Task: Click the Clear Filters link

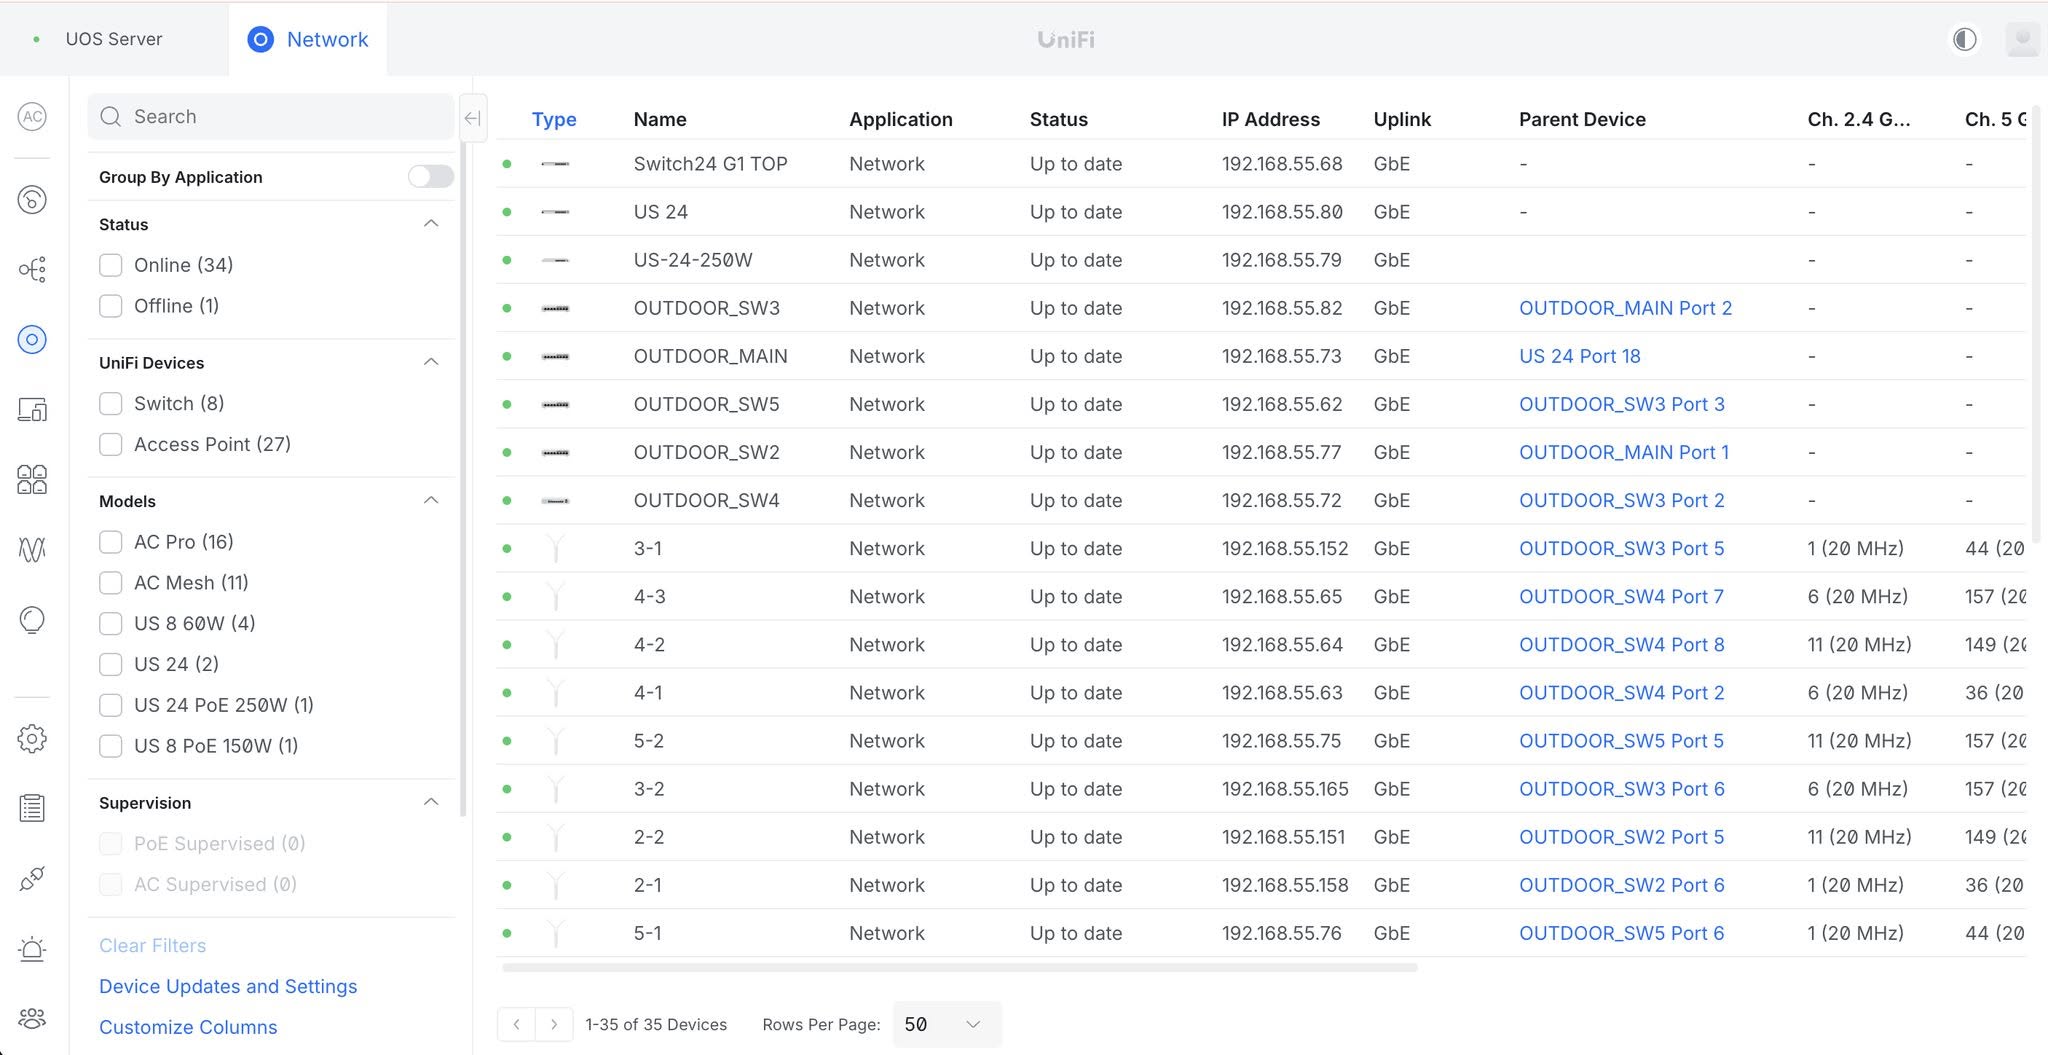Action: point(152,945)
